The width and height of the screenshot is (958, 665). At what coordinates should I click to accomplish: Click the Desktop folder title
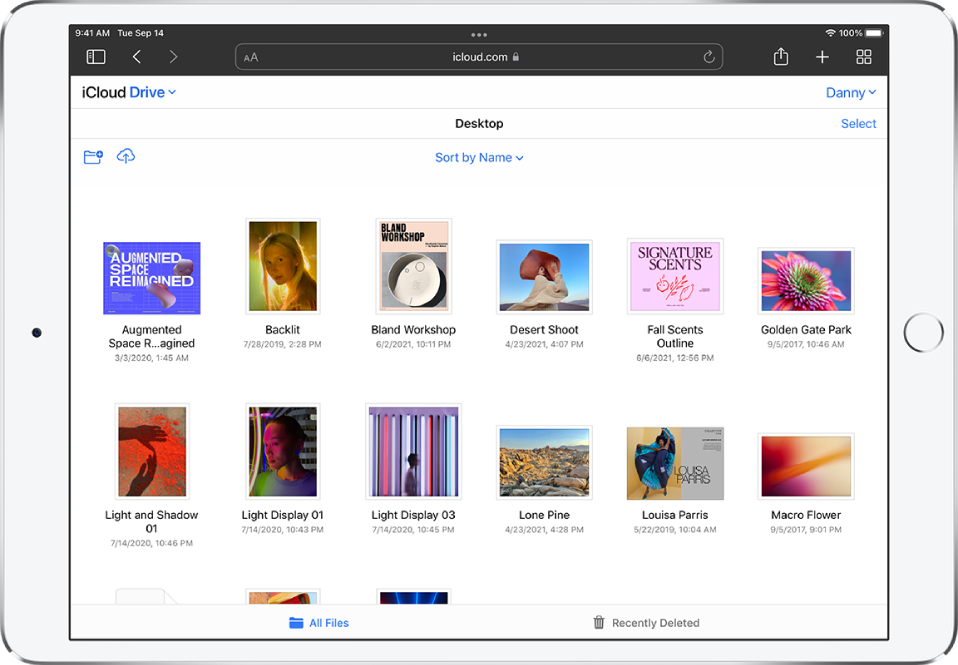click(479, 123)
